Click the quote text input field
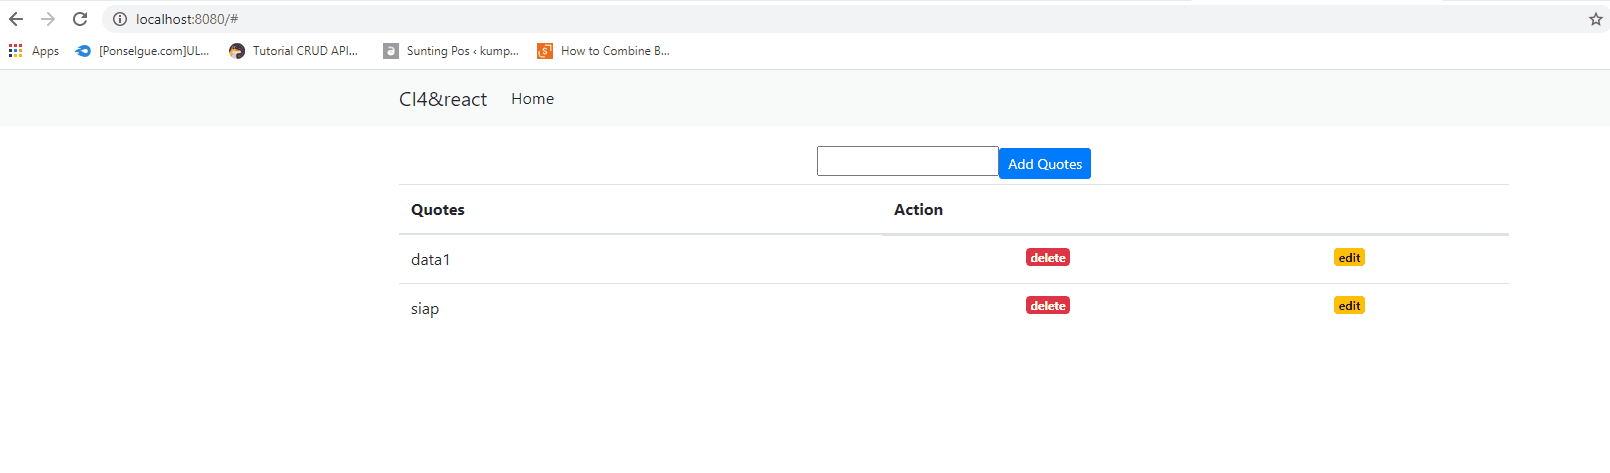This screenshot has height=473, width=1610. 907,161
